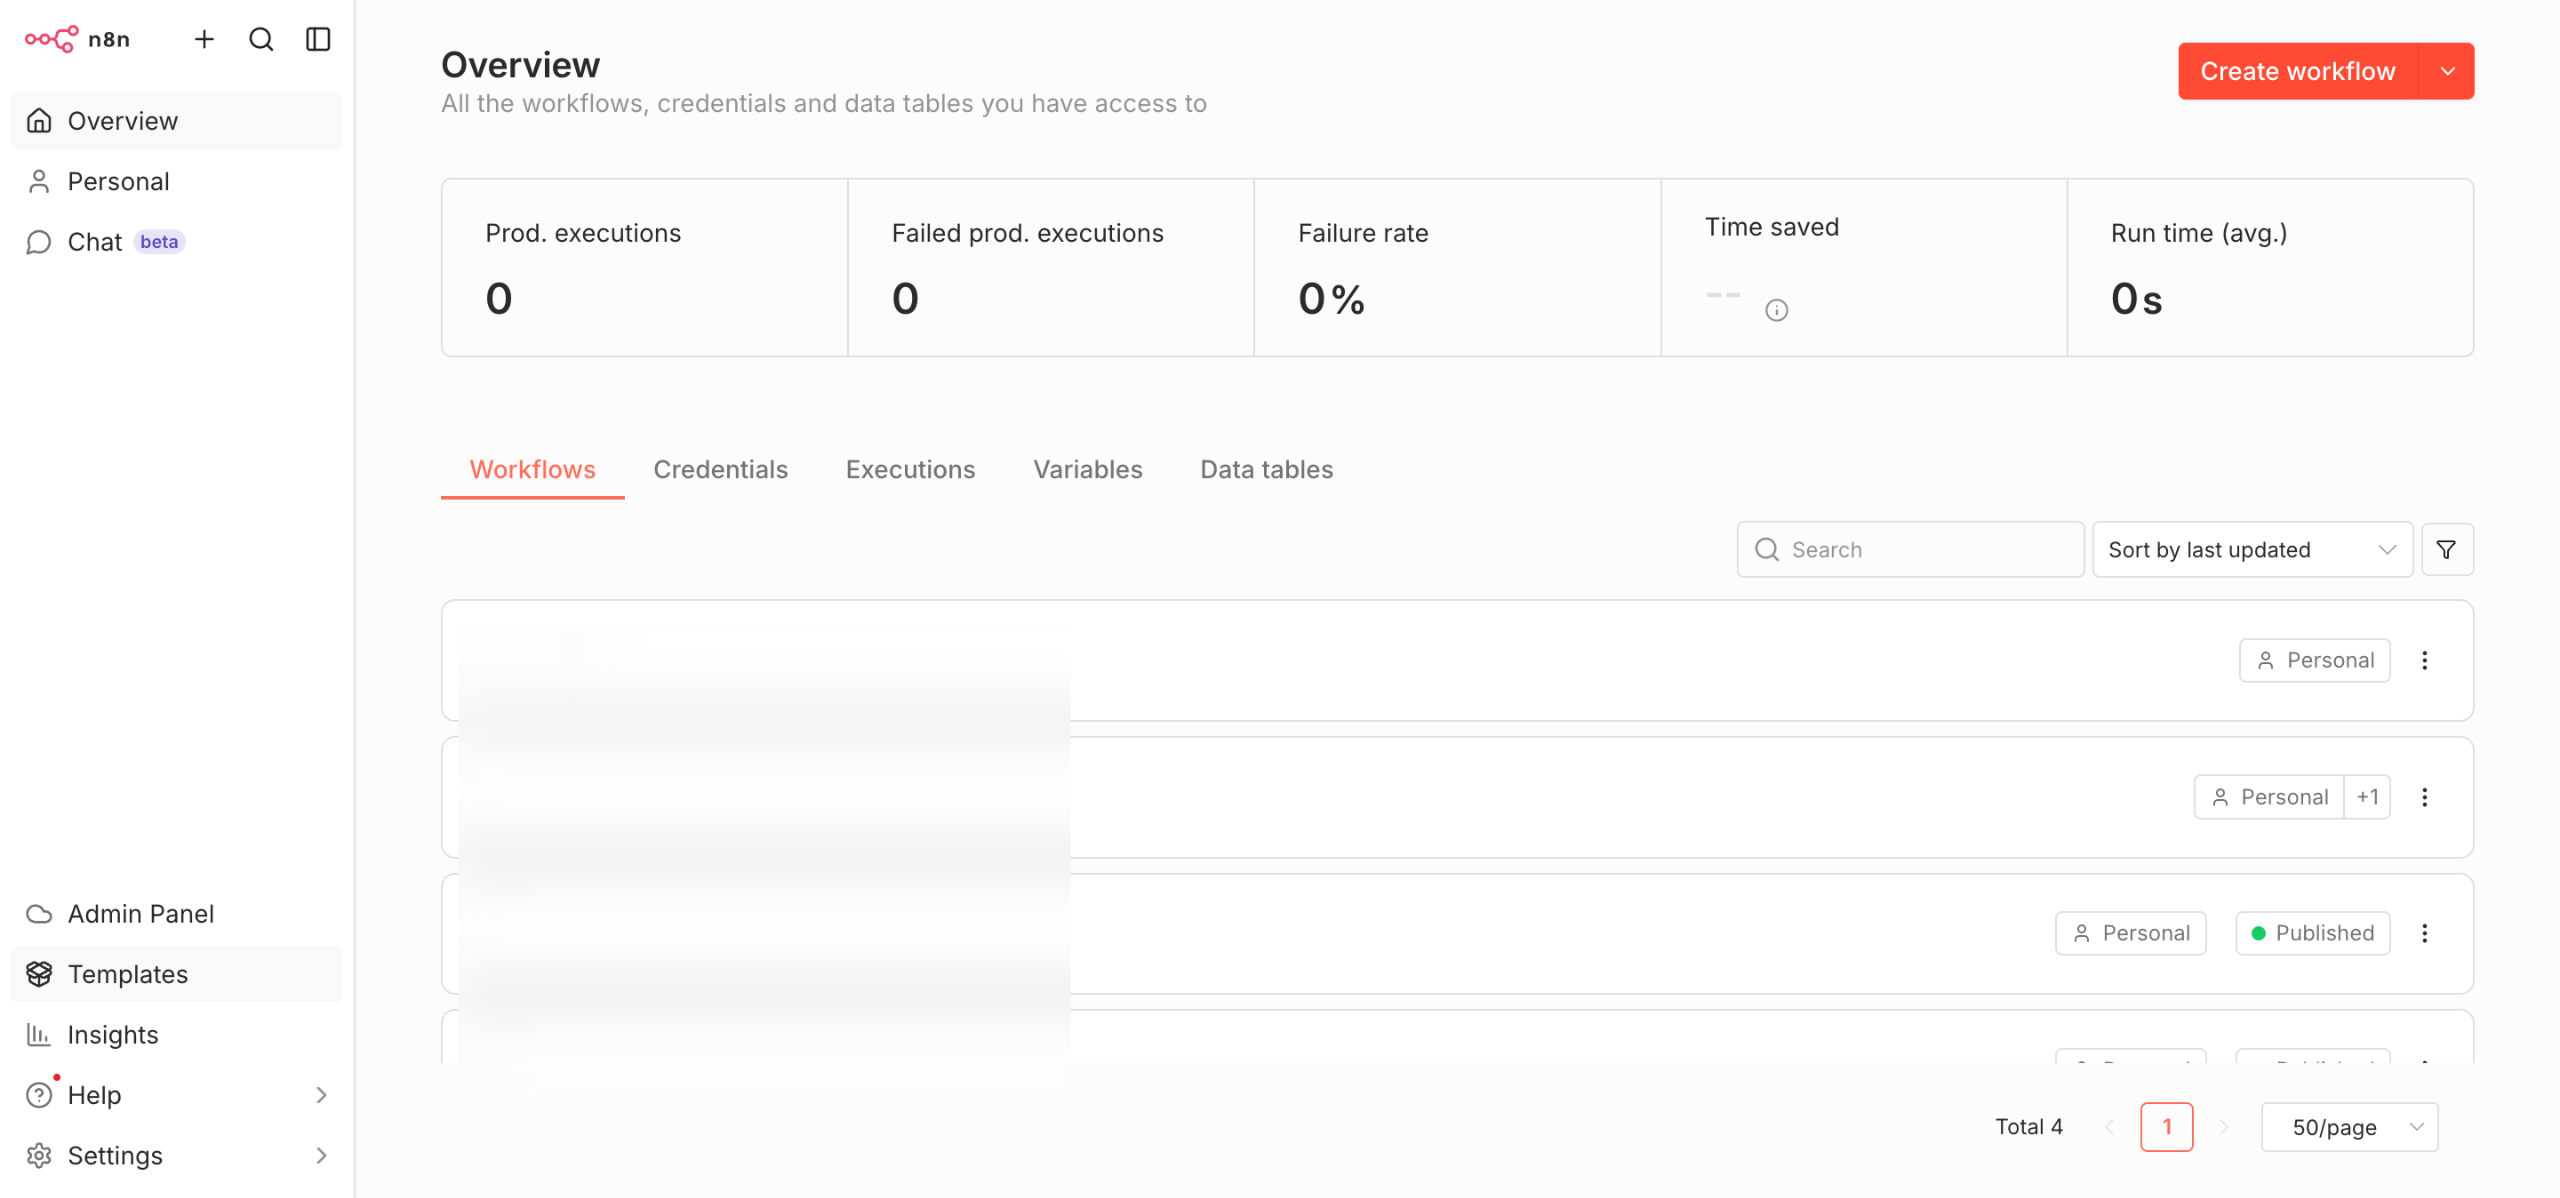Screen dimensions: 2560x1198
Task: Switch to the Credentials tab
Action: click(720, 469)
